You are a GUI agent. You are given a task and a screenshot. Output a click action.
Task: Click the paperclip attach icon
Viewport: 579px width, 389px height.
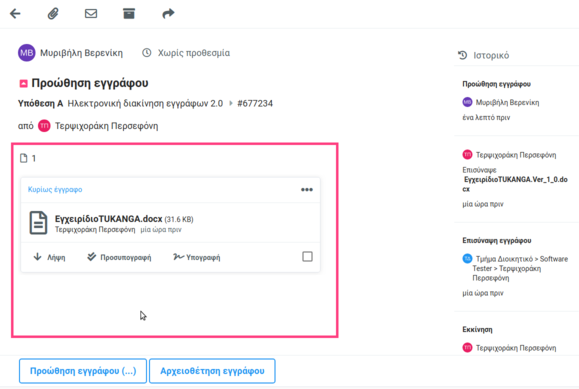[53, 14]
